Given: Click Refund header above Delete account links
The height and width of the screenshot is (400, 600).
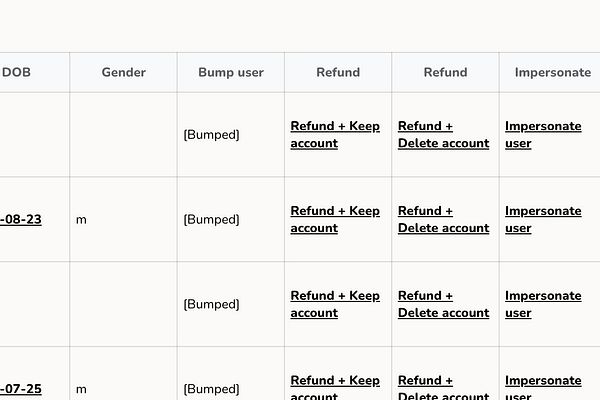Looking at the screenshot, I should coord(445,72).
